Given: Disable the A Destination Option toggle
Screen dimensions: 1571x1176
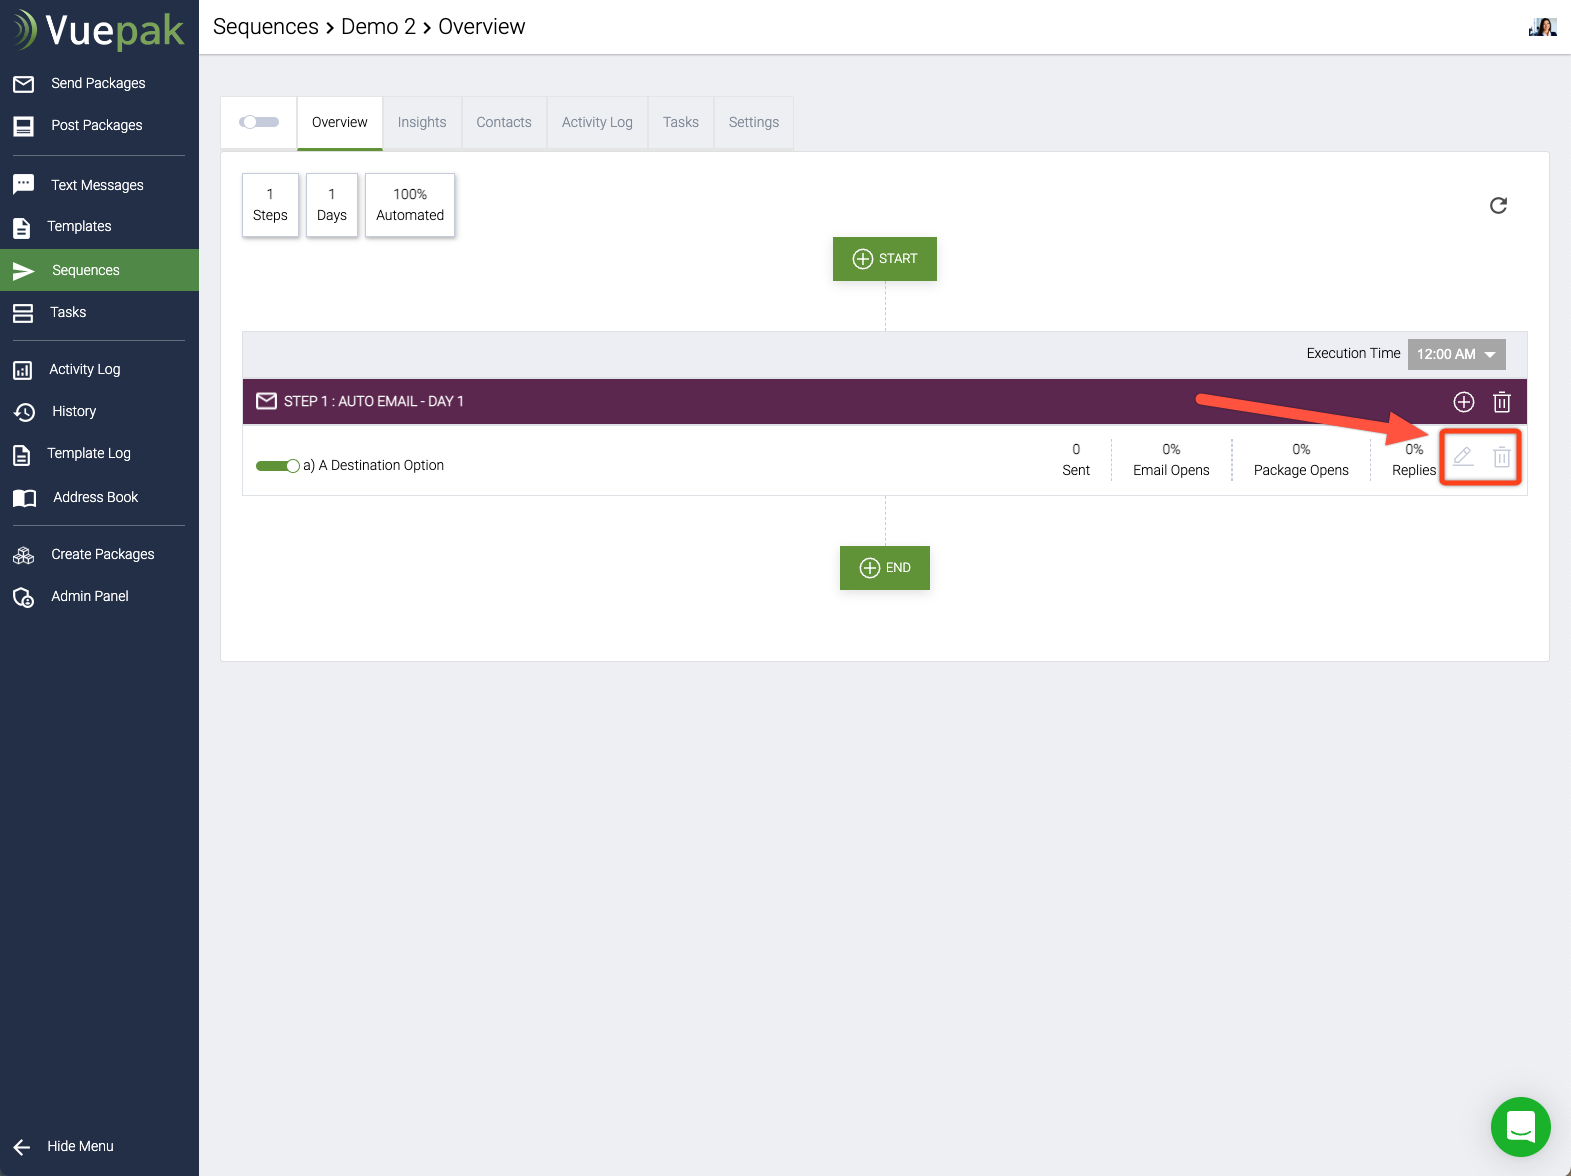Looking at the screenshot, I should (277, 466).
